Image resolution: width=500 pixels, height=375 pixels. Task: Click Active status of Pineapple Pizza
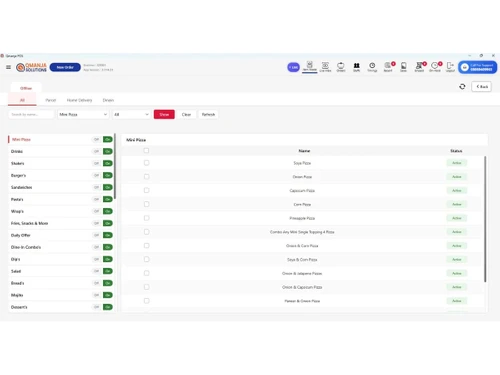457,218
